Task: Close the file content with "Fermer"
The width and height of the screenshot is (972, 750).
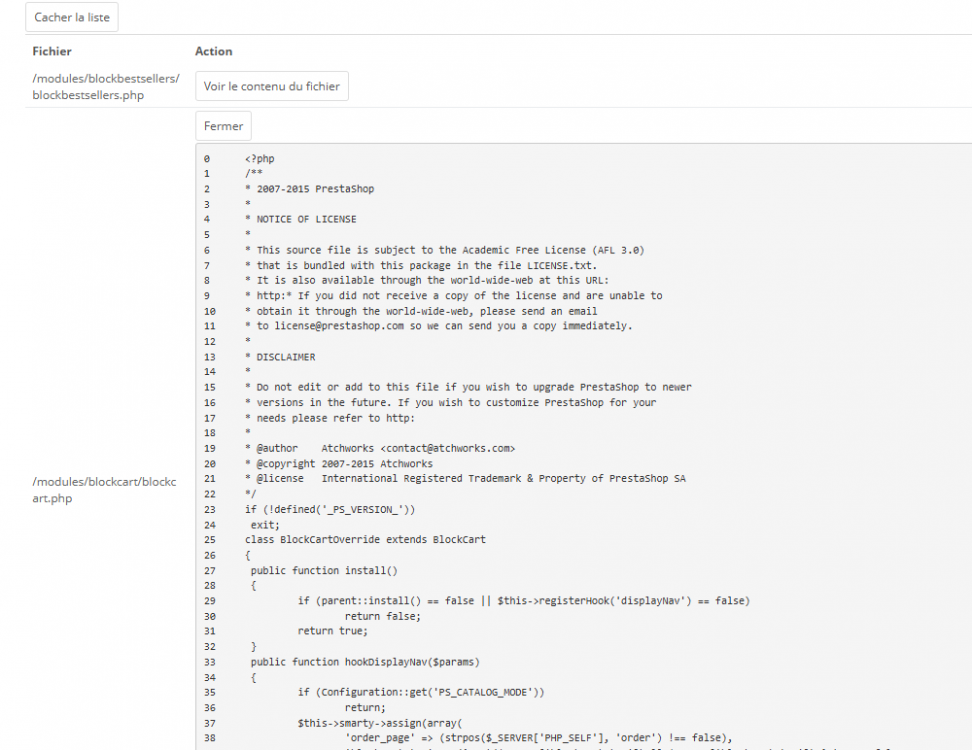Action: 223,126
